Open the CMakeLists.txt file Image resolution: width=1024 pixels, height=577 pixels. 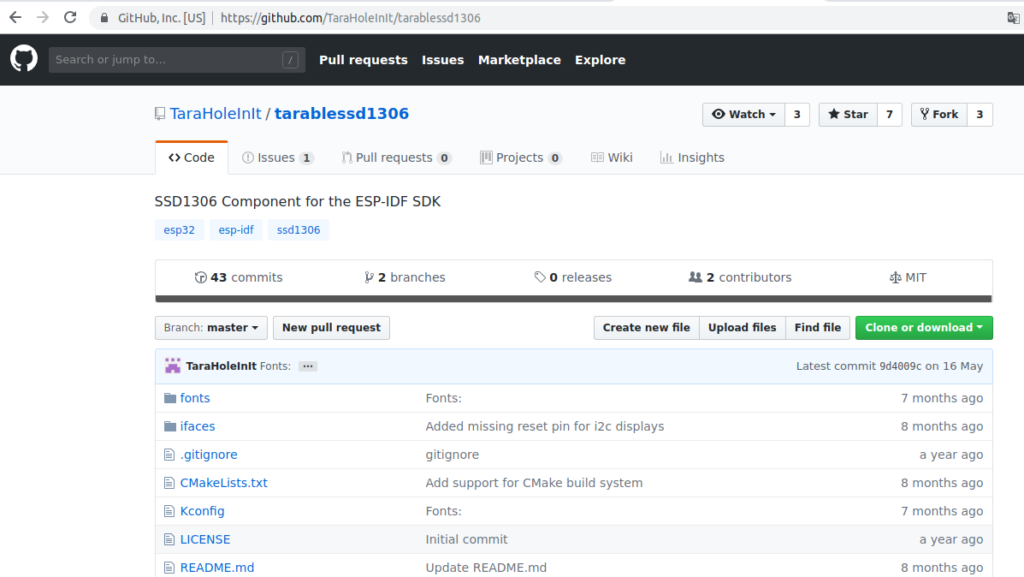tap(223, 483)
